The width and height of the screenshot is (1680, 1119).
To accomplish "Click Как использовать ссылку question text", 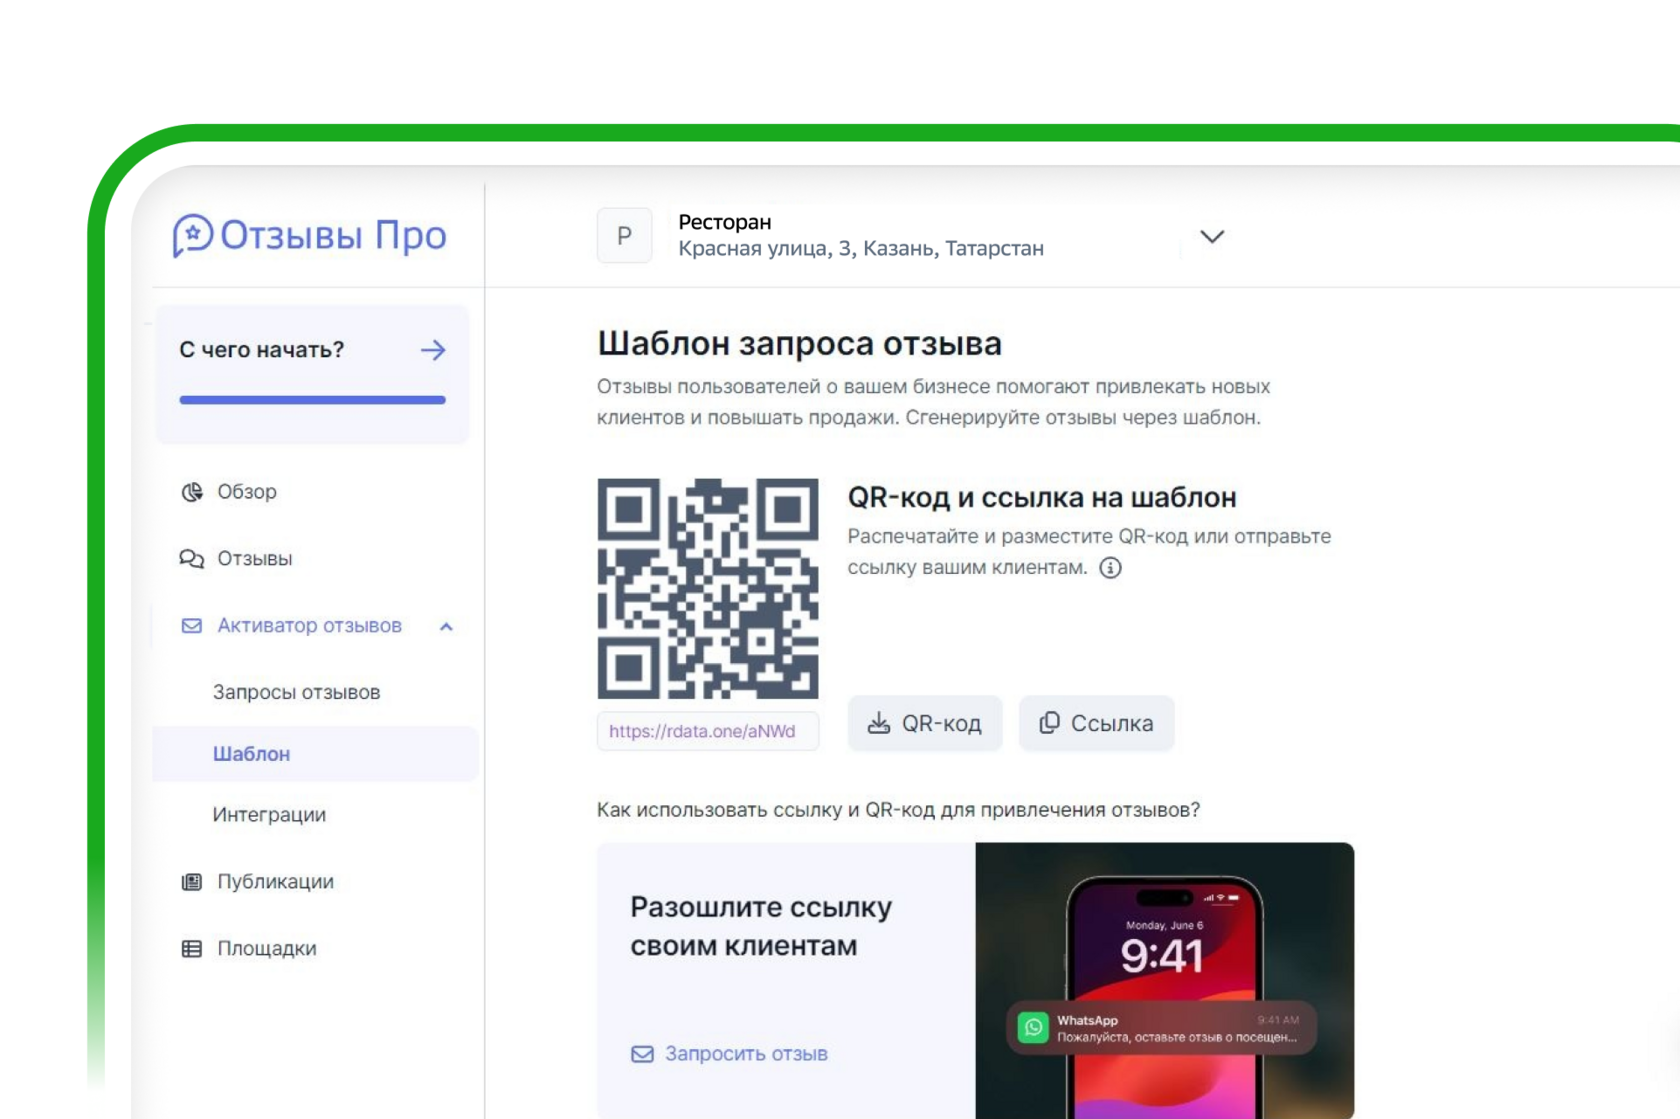I will (x=898, y=810).
